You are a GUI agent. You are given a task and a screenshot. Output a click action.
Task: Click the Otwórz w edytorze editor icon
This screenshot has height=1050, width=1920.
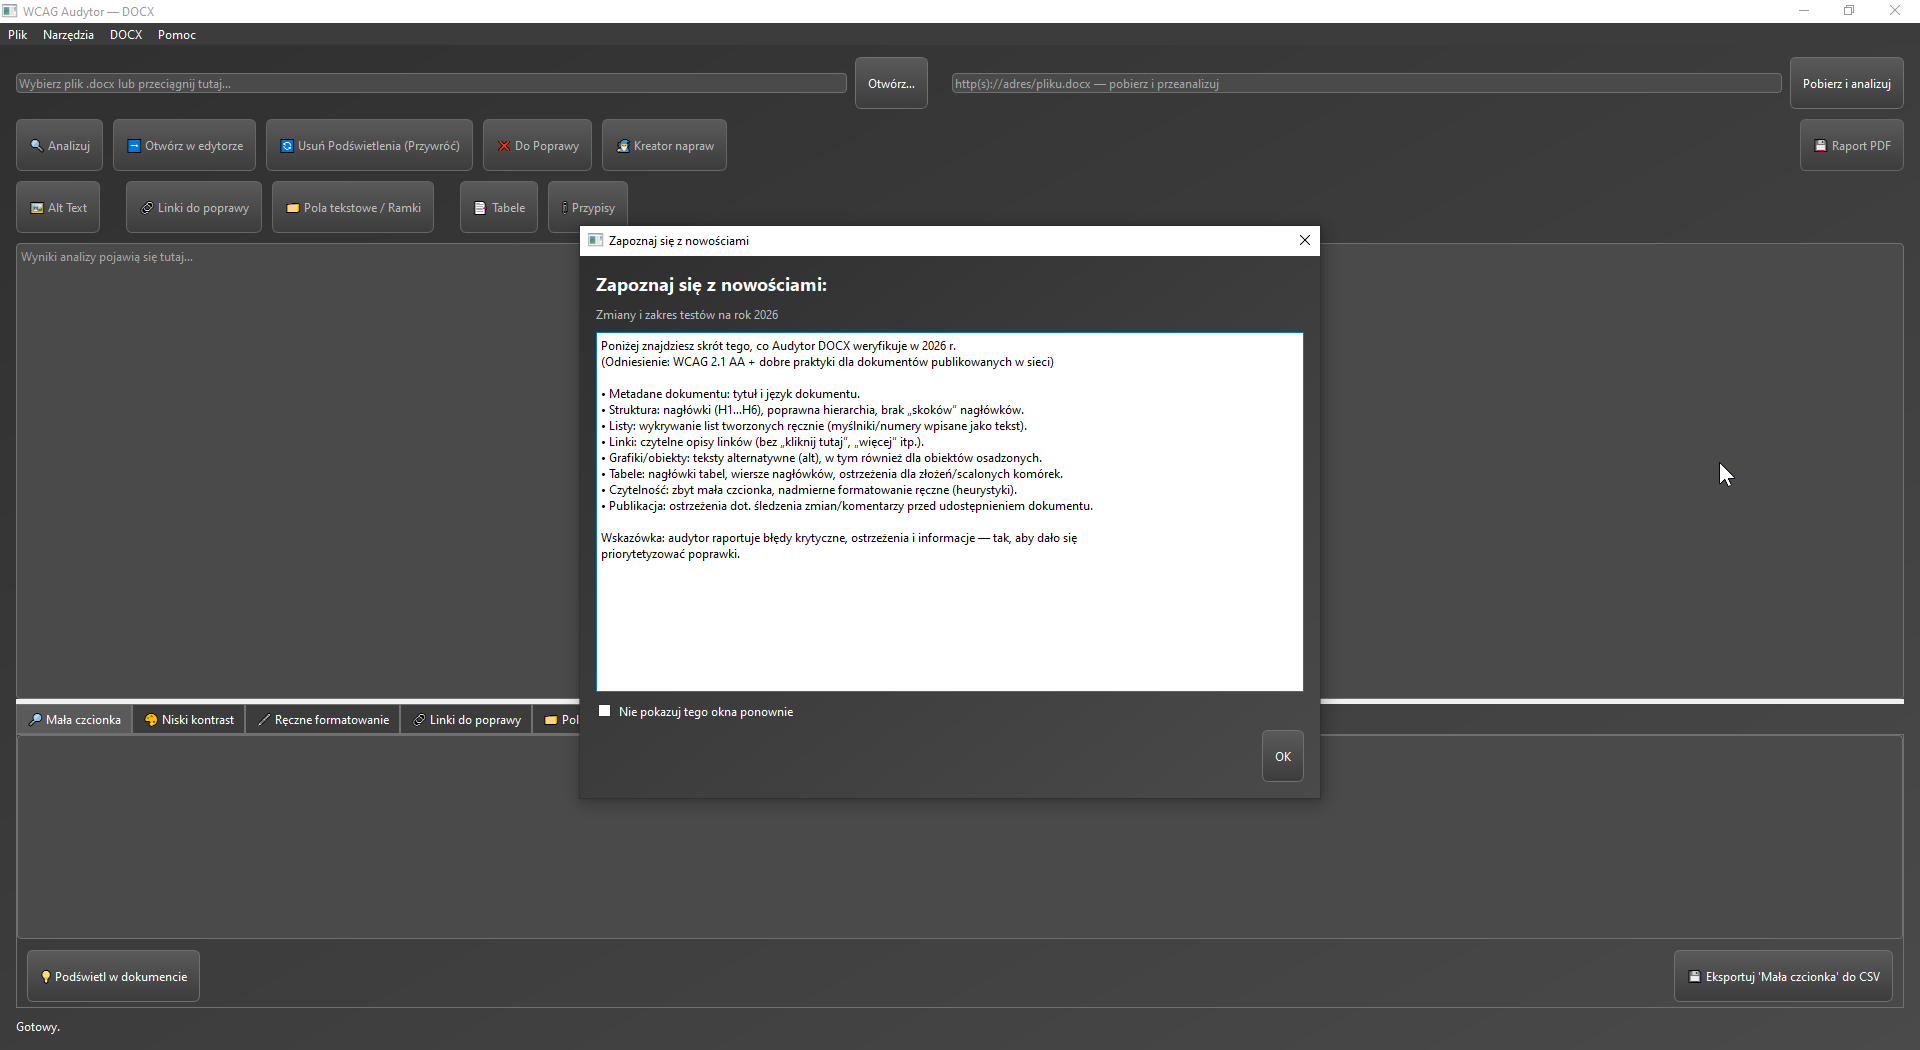pos(134,145)
